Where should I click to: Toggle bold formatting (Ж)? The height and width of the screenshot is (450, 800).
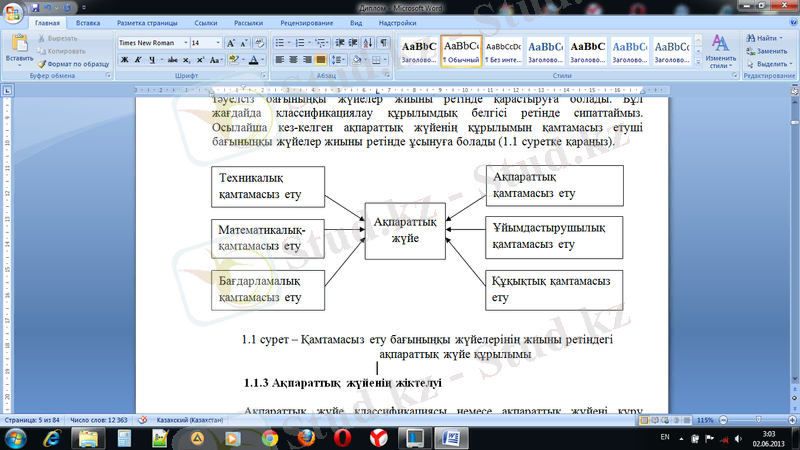[125, 60]
